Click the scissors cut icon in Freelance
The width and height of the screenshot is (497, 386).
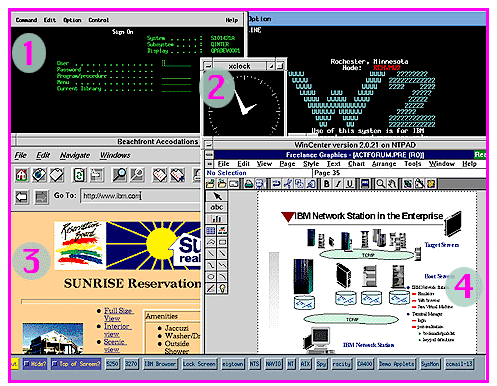tap(288, 184)
